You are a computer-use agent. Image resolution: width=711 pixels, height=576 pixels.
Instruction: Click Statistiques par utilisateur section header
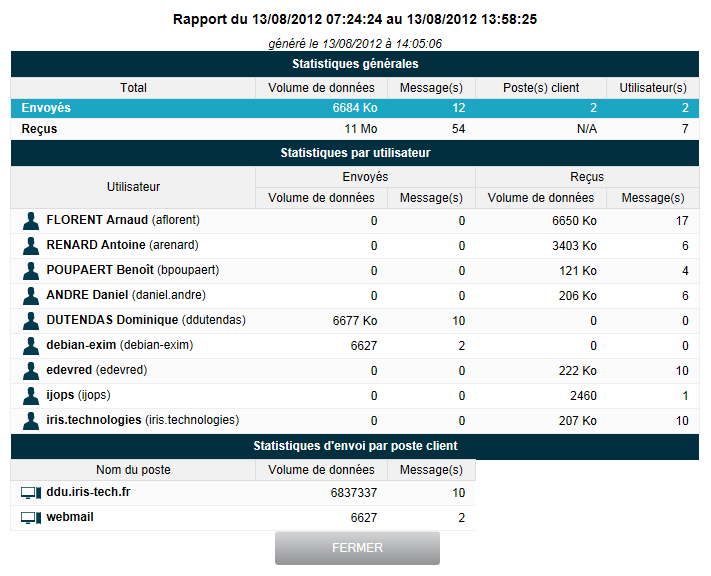click(x=355, y=153)
